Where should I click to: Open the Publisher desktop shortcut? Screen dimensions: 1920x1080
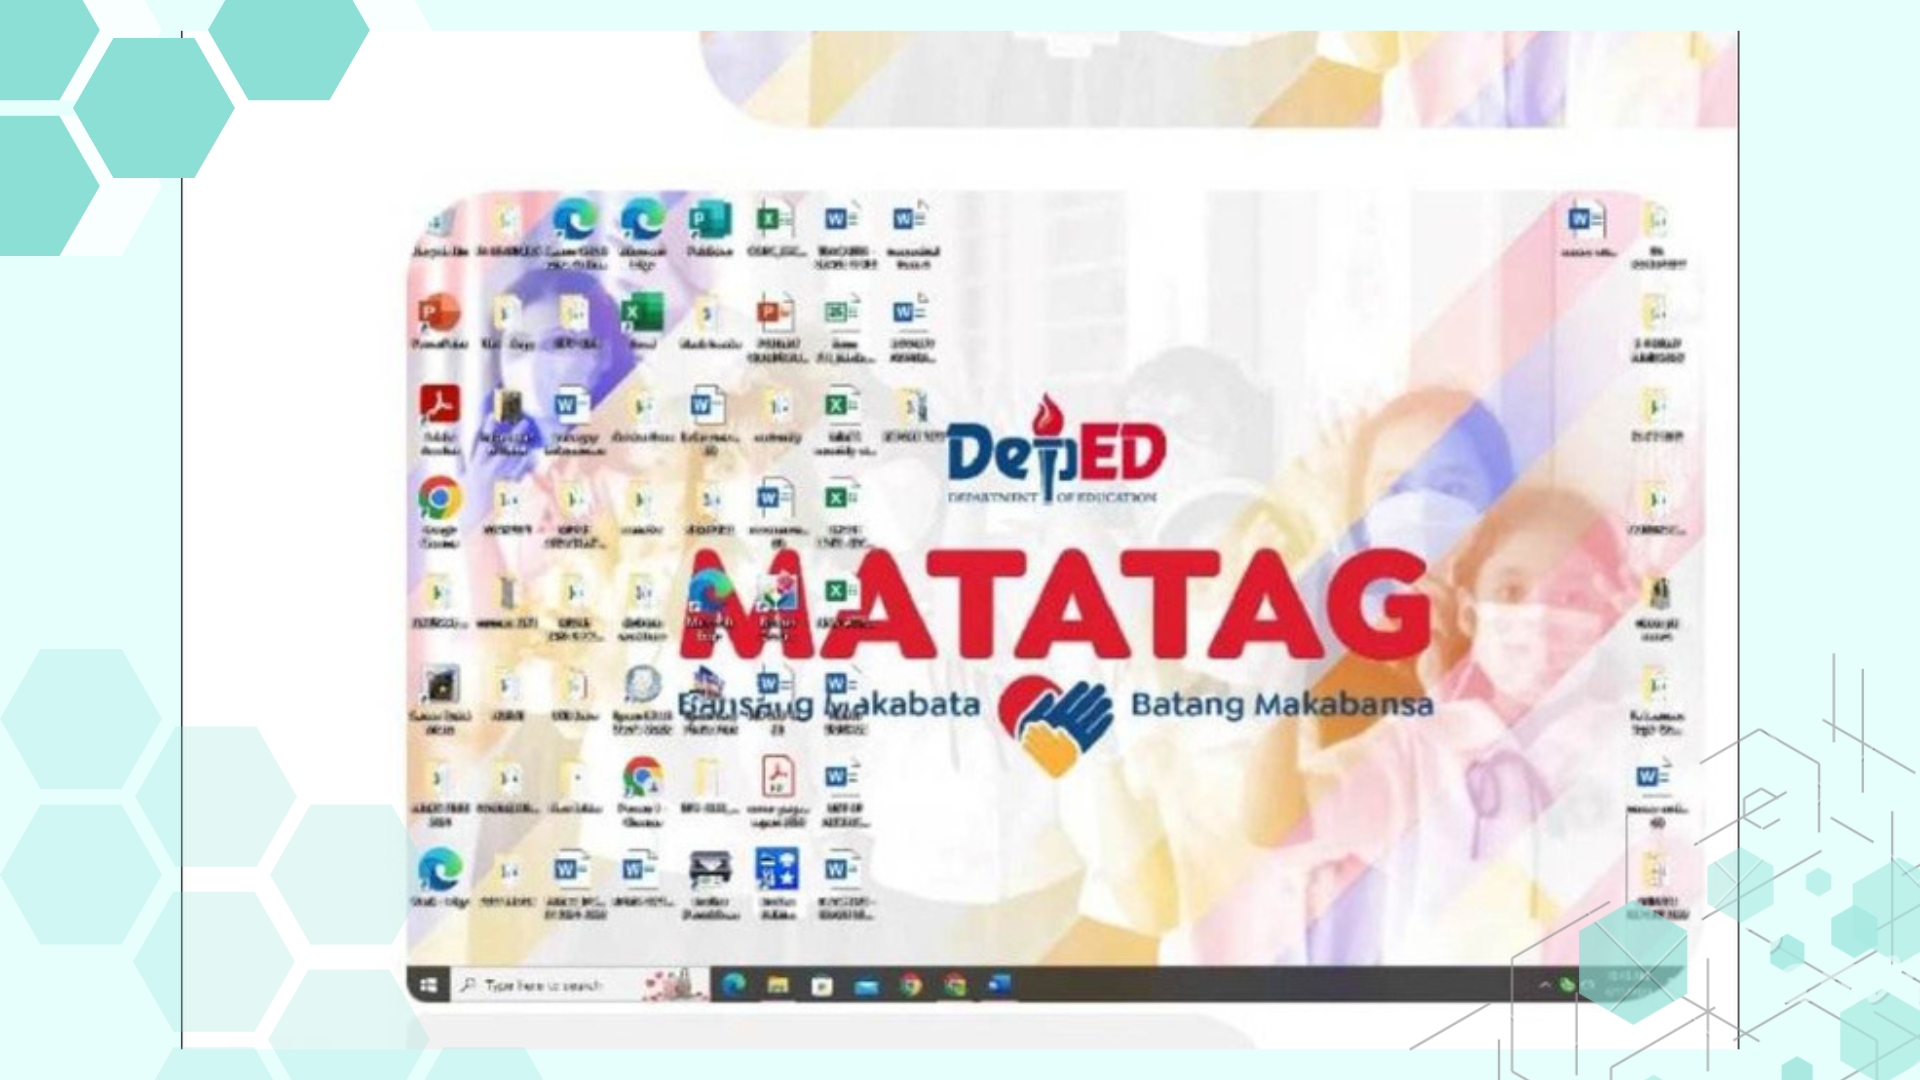(x=709, y=221)
